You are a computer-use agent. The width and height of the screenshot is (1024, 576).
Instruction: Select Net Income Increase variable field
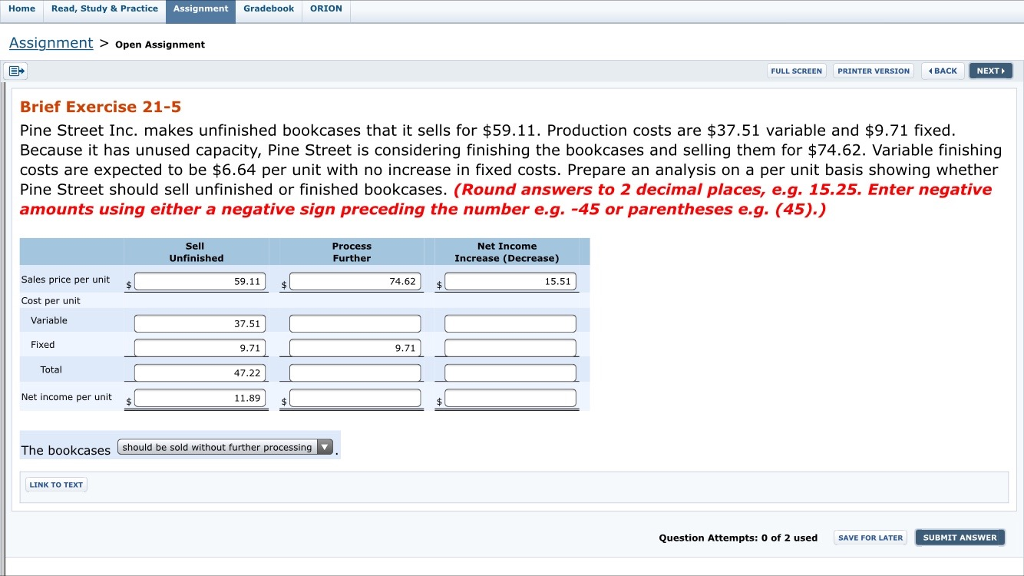[510, 324]
